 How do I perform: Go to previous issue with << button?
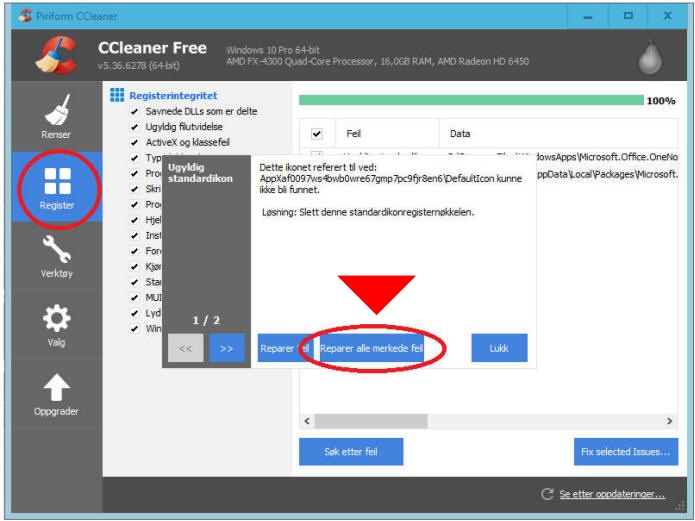point(186,348)
